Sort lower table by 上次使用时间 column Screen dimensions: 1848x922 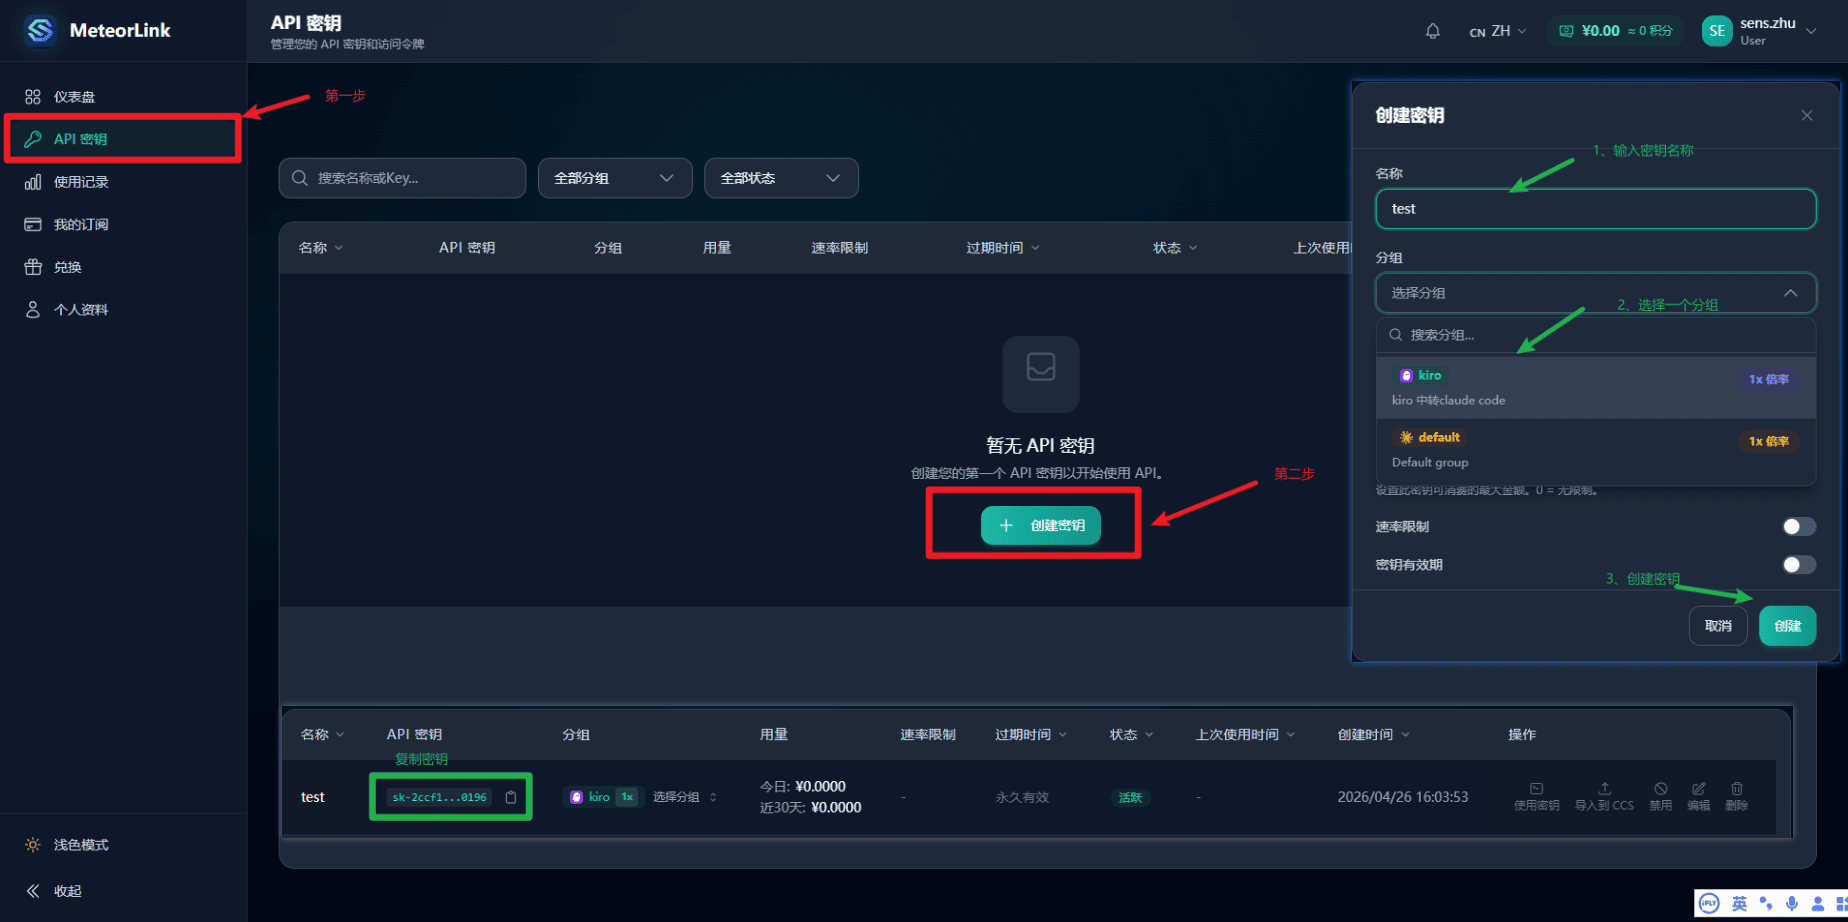coord(1246,735)
